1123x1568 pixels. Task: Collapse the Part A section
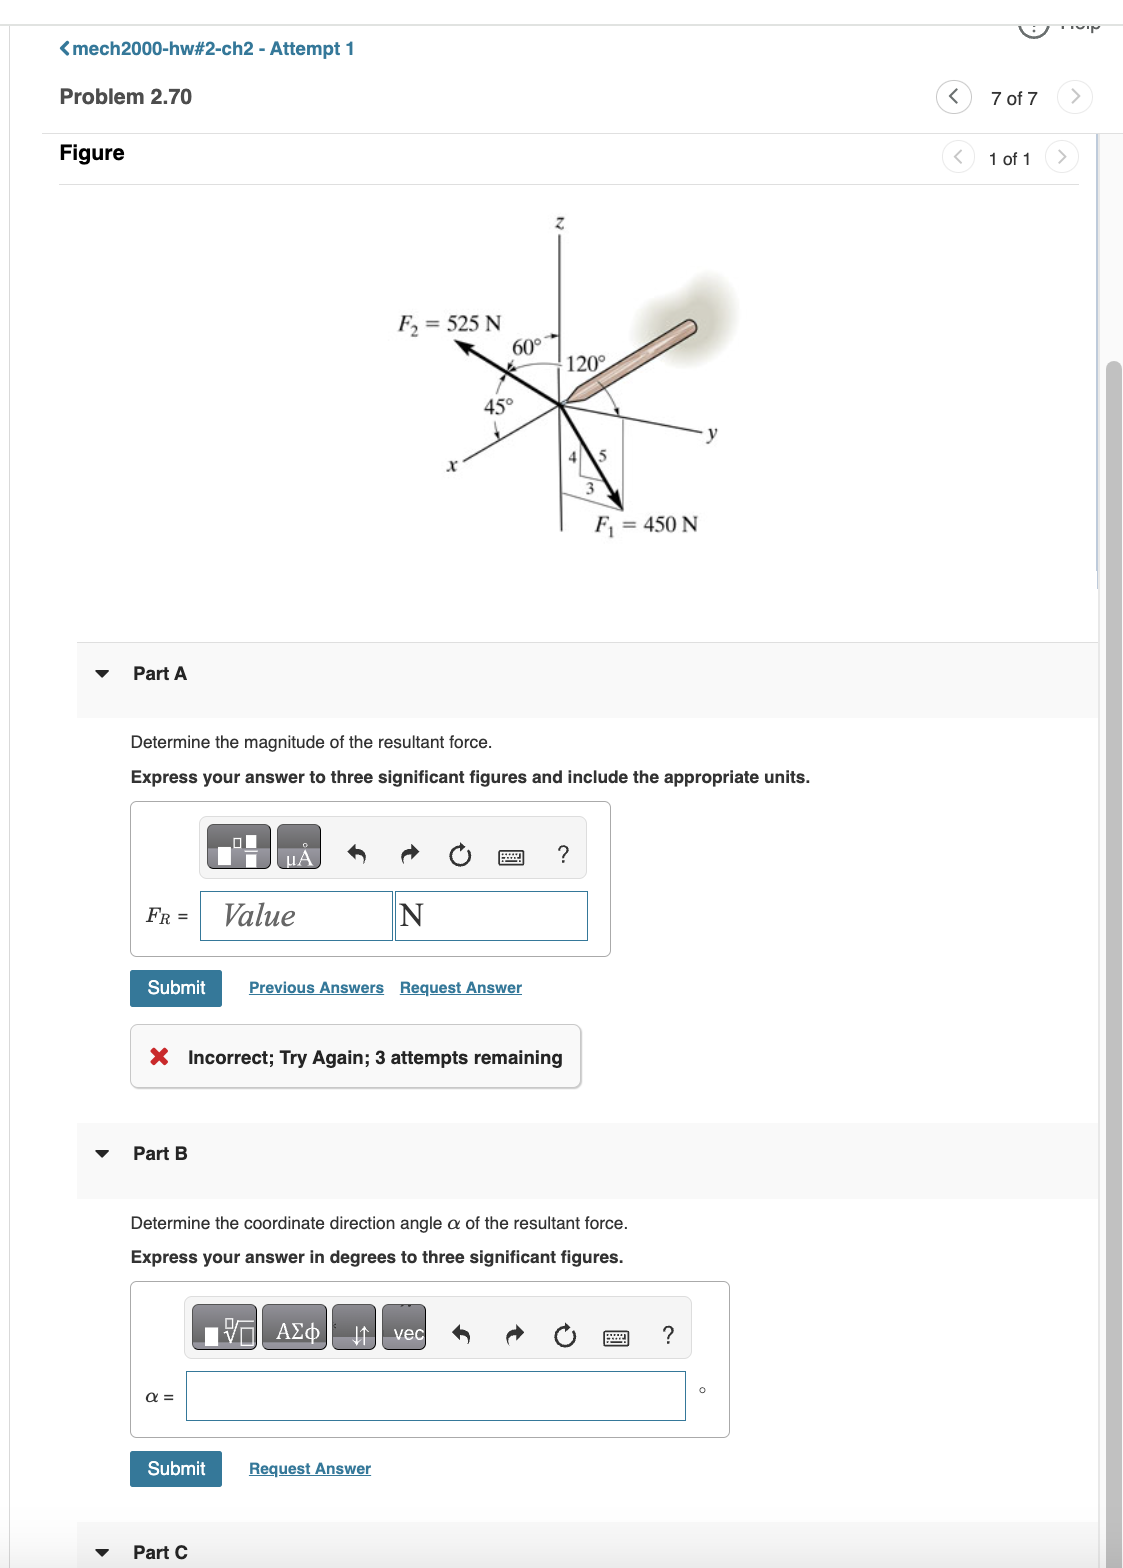(103, 673)
